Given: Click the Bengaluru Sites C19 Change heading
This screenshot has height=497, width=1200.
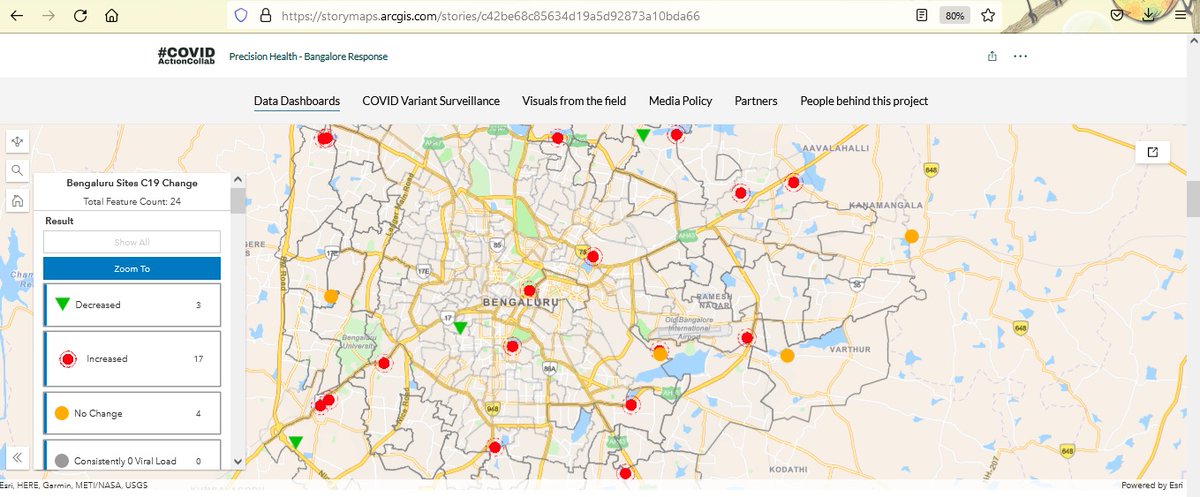Looking at the screenshot, I should pyautogui.click(x=132, y=183).
